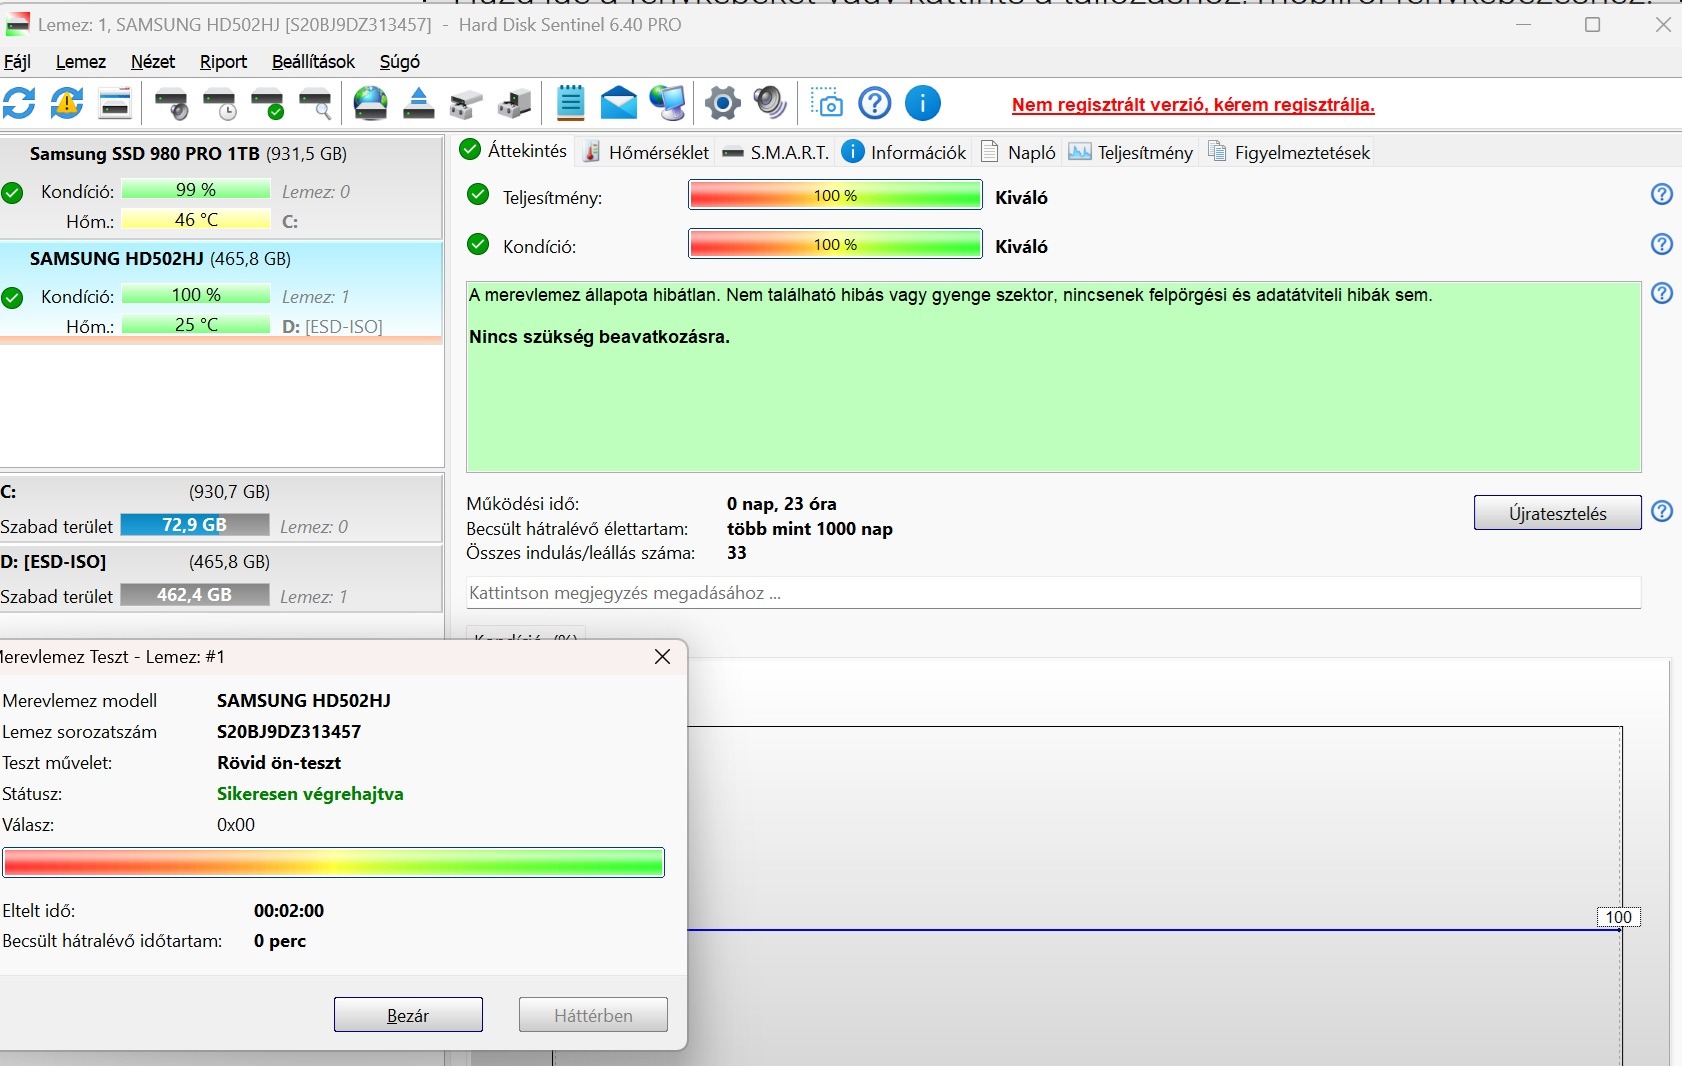Screen dimensions: 1682x1066
Task: Switch to the Teljesítmény tab
Action: click(1131, 152)
